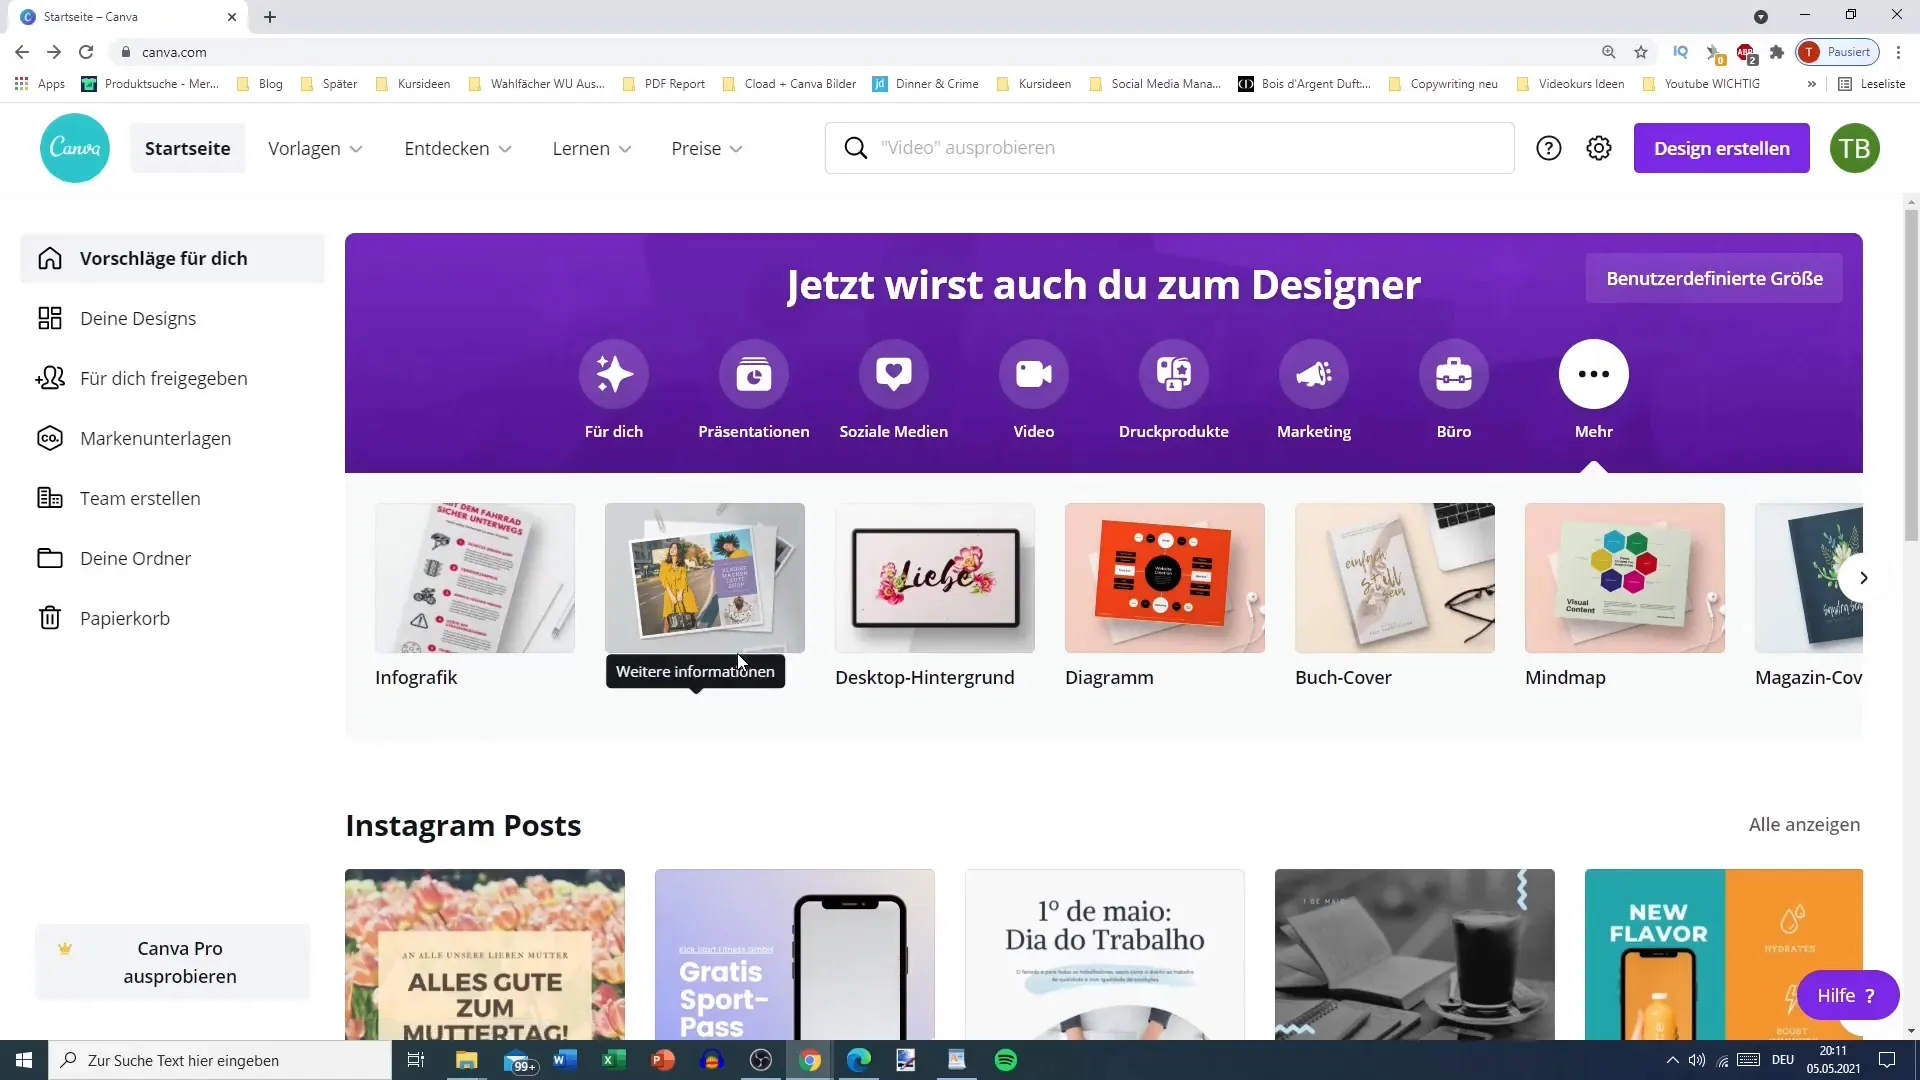
Task: Open Für dich freigegeben in the sidebar
Action: [x=172, y=378]
